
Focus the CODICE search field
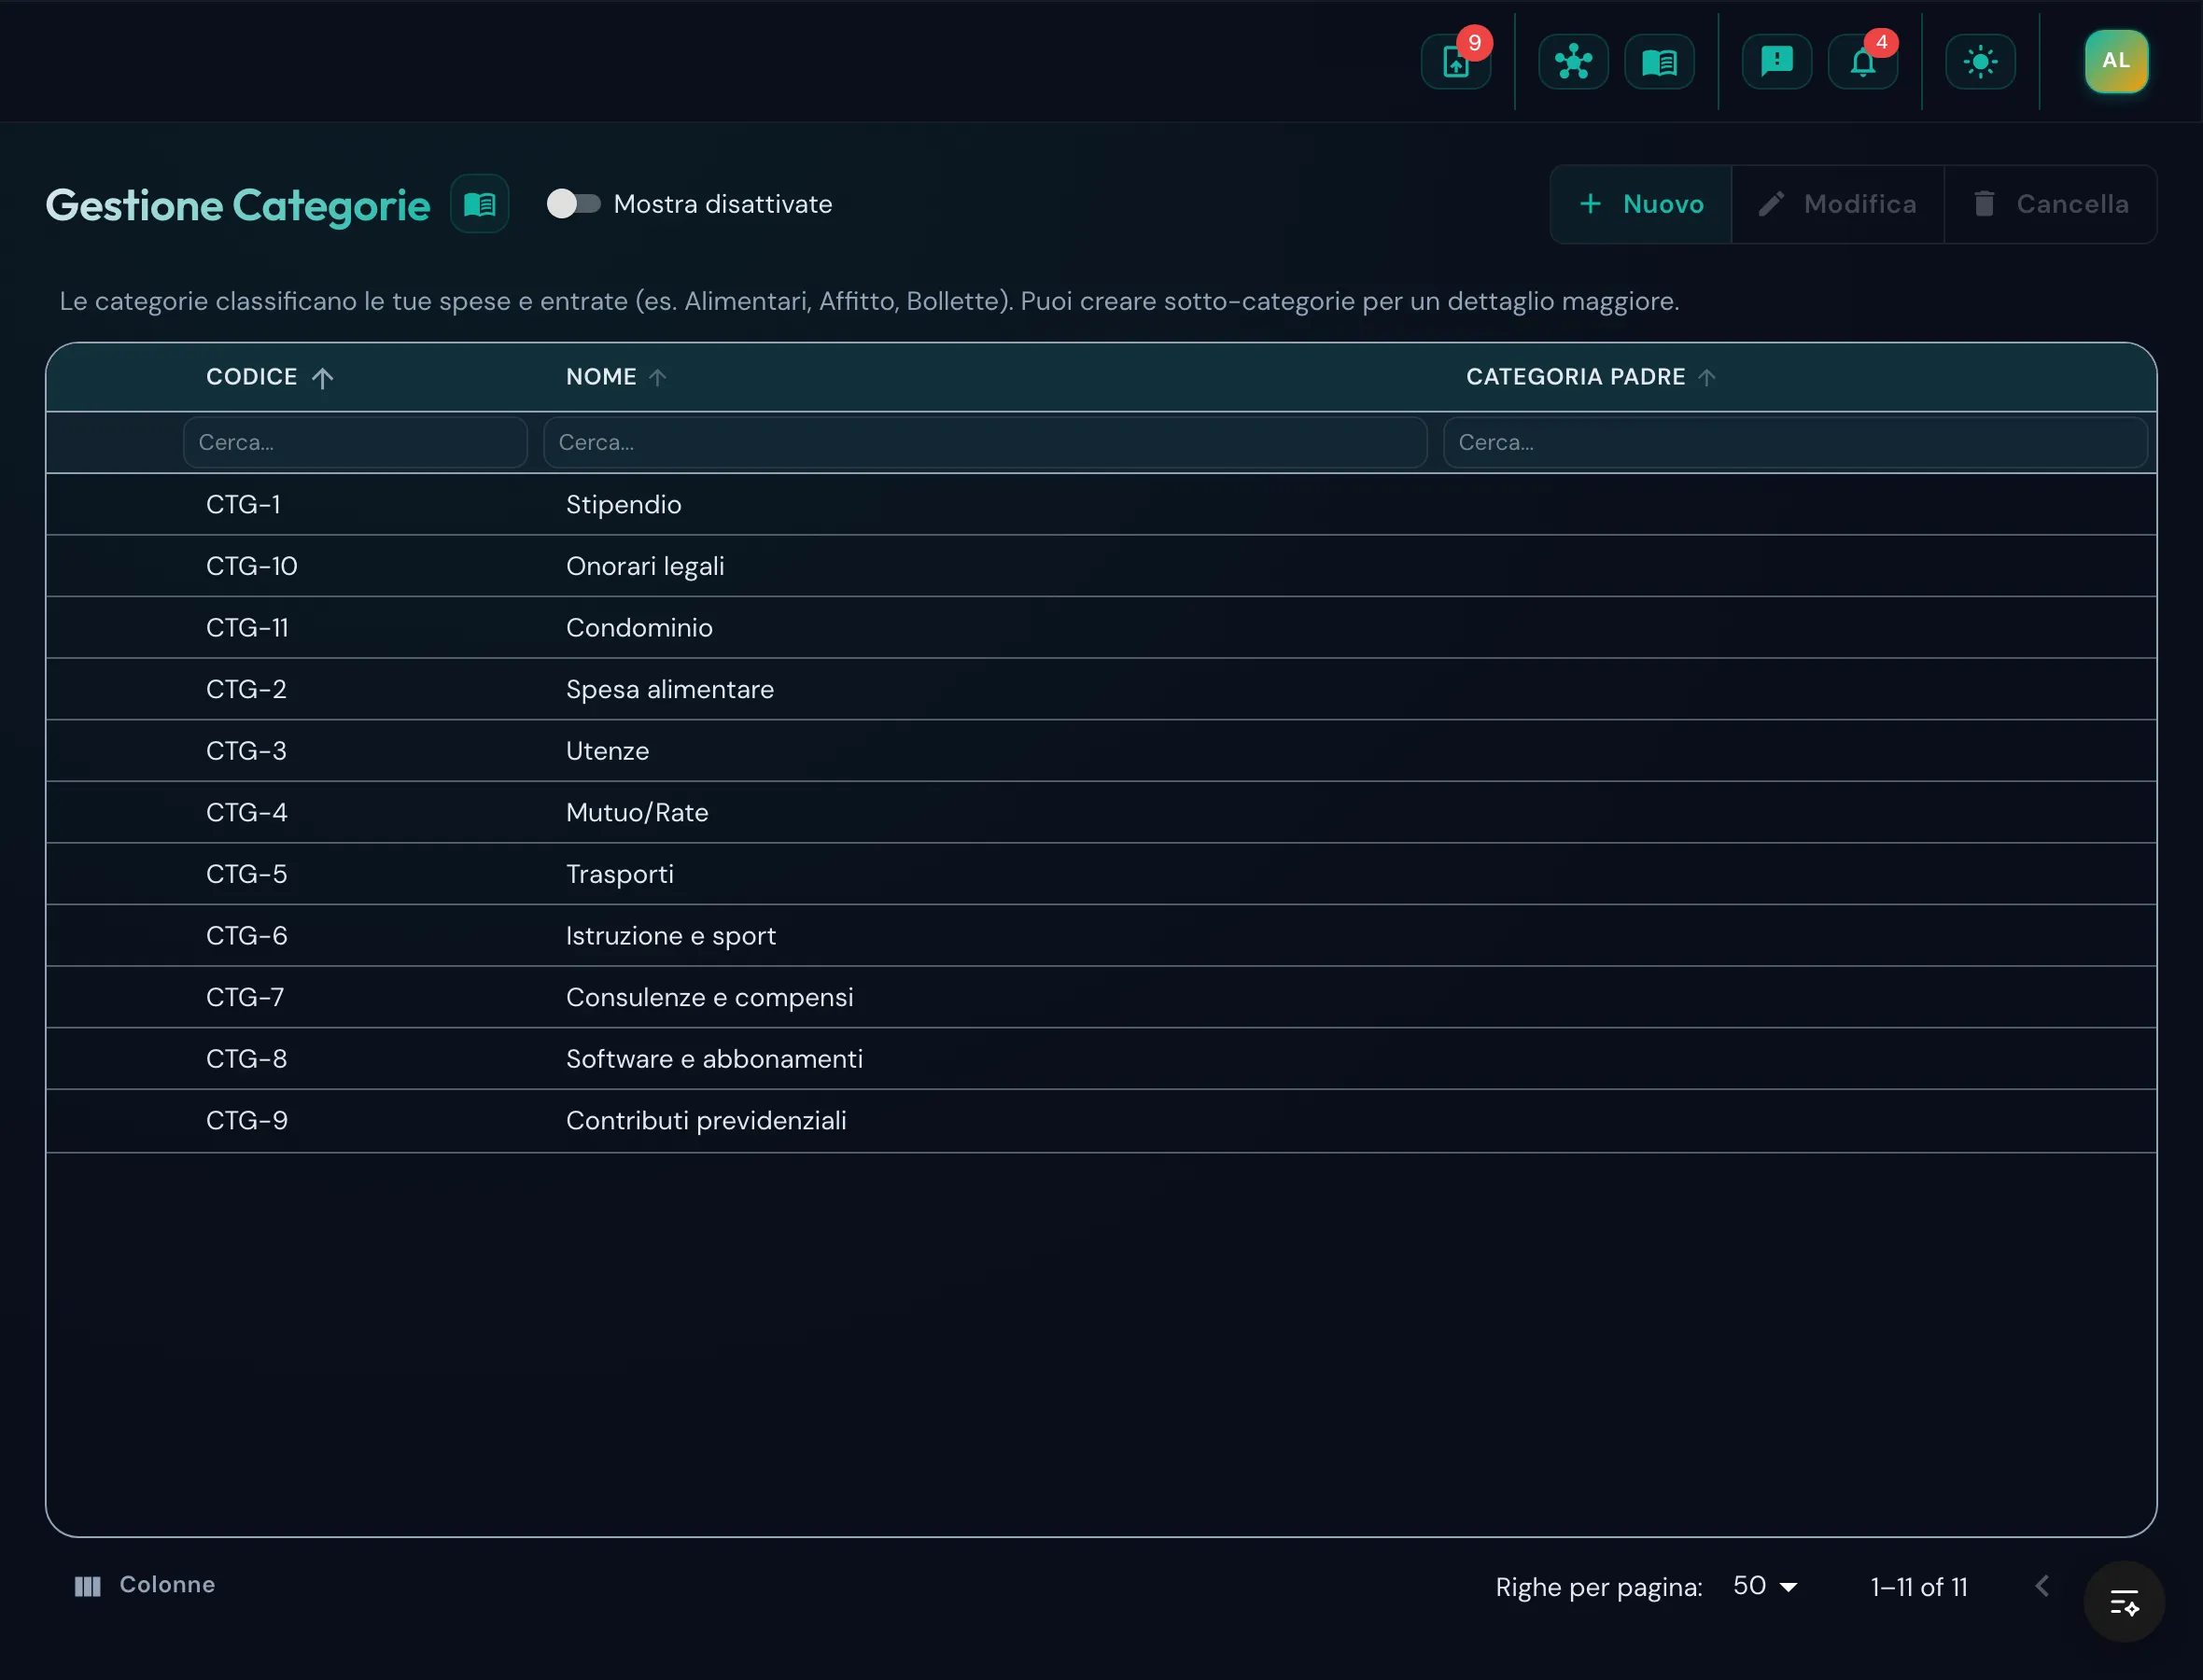coord(355,442)
